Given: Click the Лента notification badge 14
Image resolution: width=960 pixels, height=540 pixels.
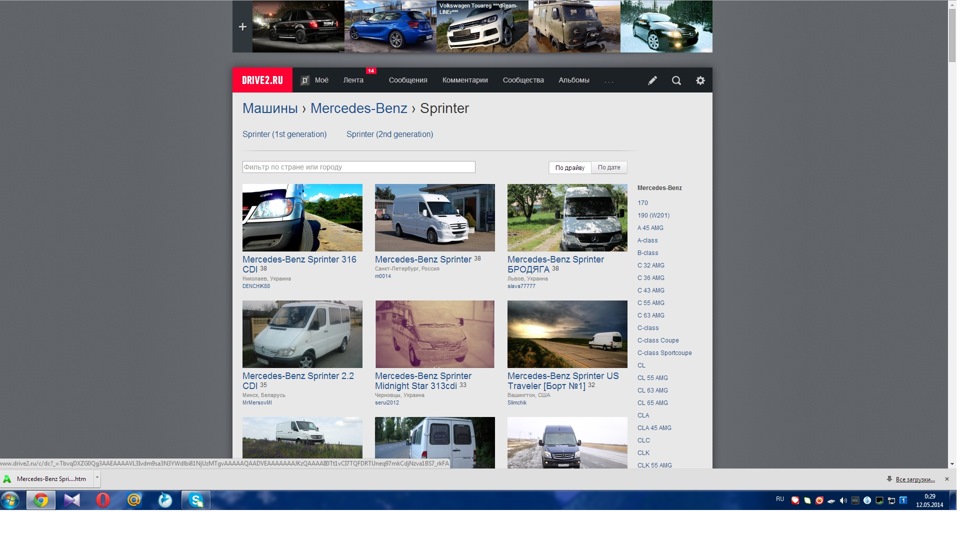Looking at the screenshot, I should tap(370, 71).
